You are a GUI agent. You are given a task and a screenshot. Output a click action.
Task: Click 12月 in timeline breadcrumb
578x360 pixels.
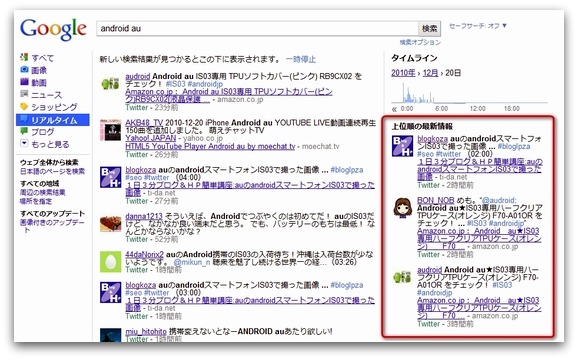click(x=430, y=73)
